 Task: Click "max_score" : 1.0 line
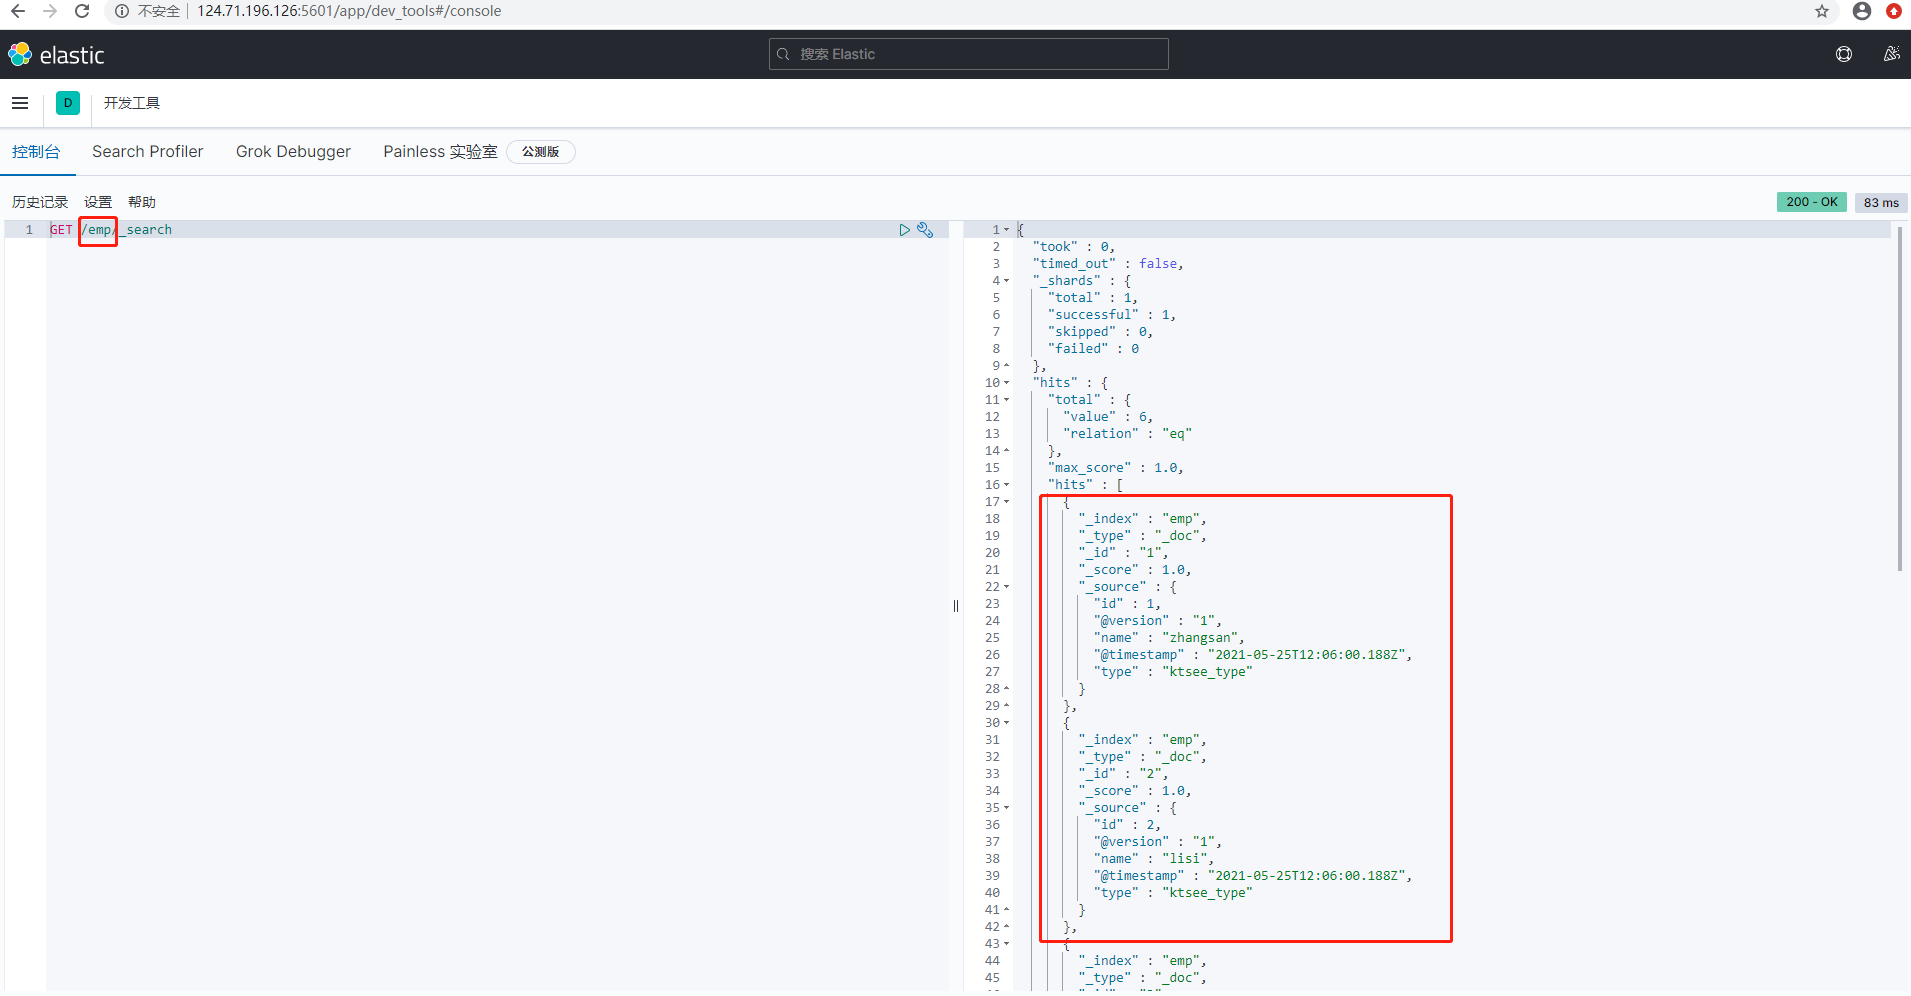(1115, 468)
